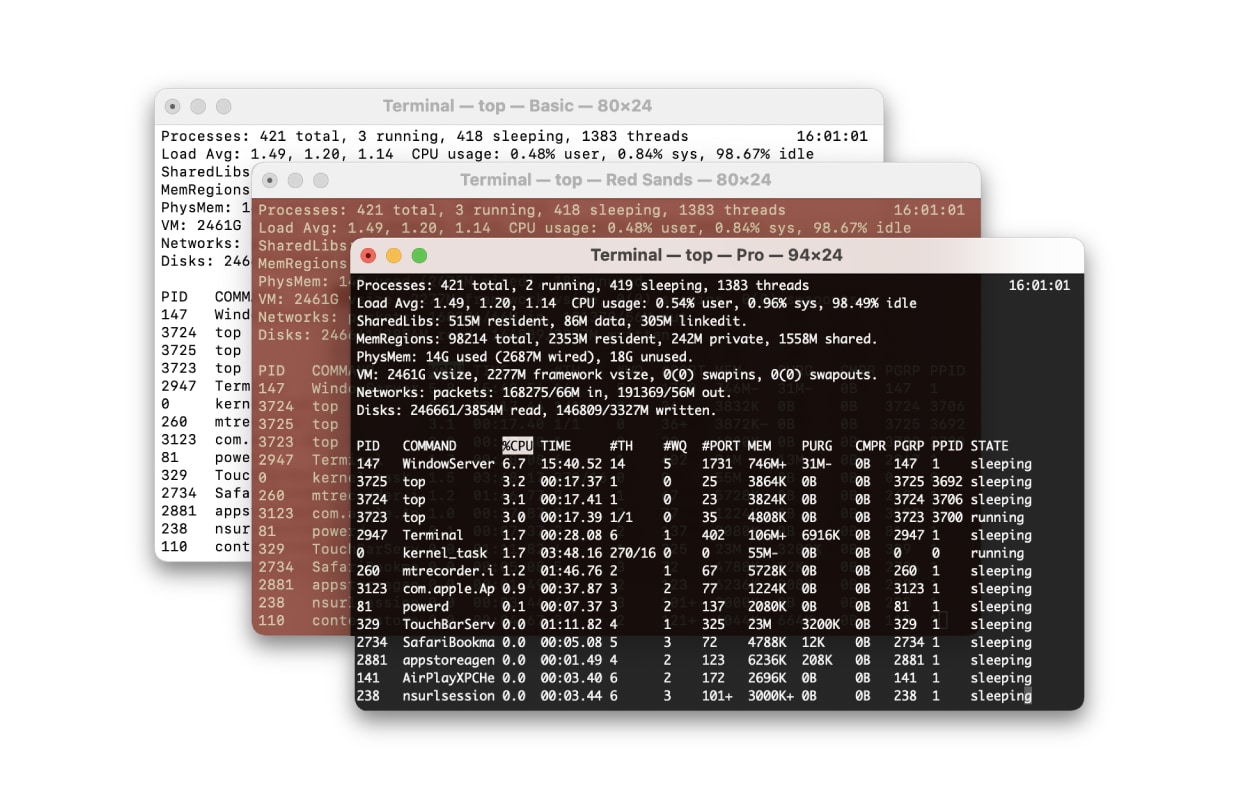
Task: Close the Pro terminal window
Action: pyautogui.click(x=368, y=255)
